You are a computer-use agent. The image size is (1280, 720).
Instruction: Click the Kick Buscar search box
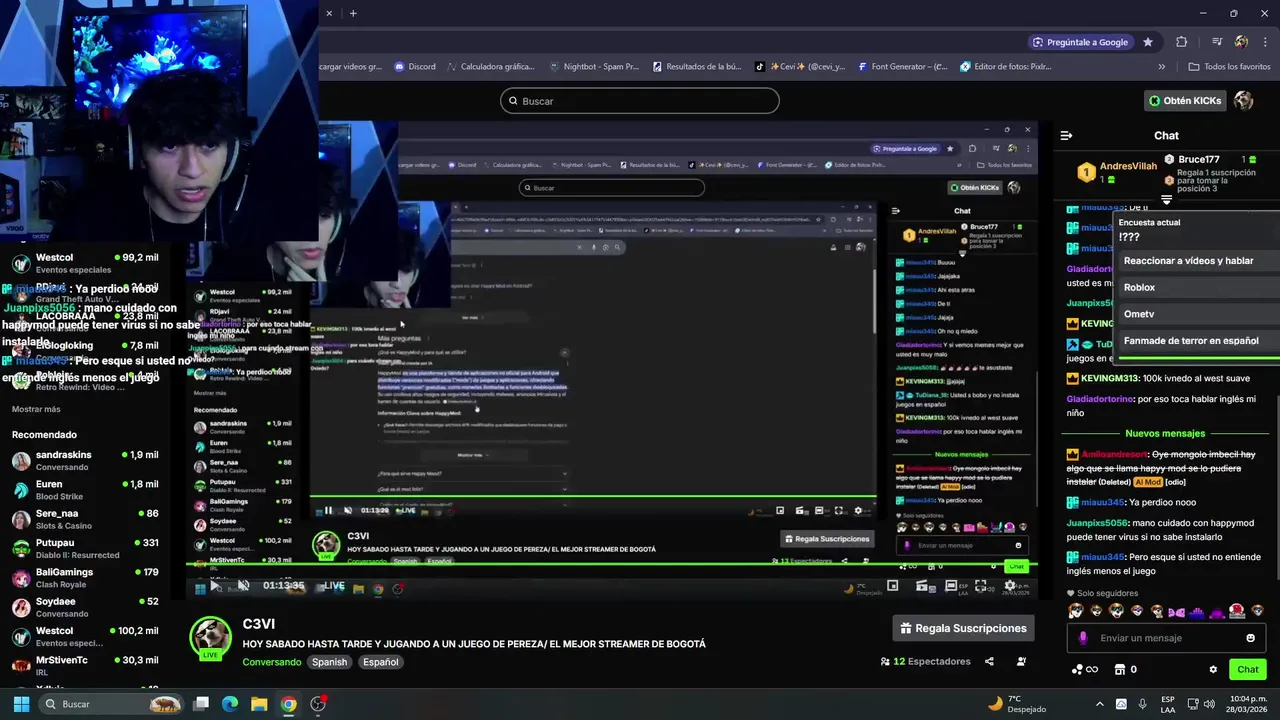(x=640, y=101)
